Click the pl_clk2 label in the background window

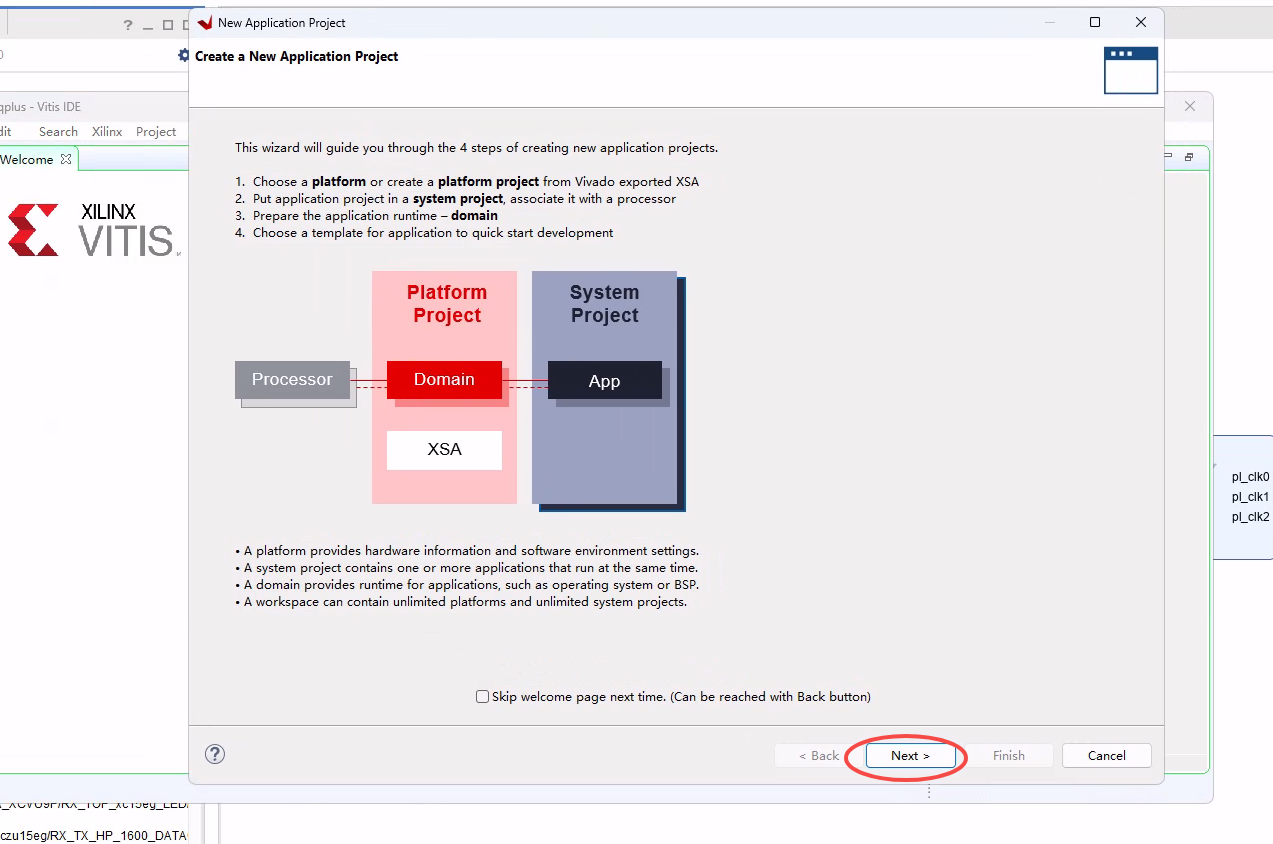(1250, 517)
